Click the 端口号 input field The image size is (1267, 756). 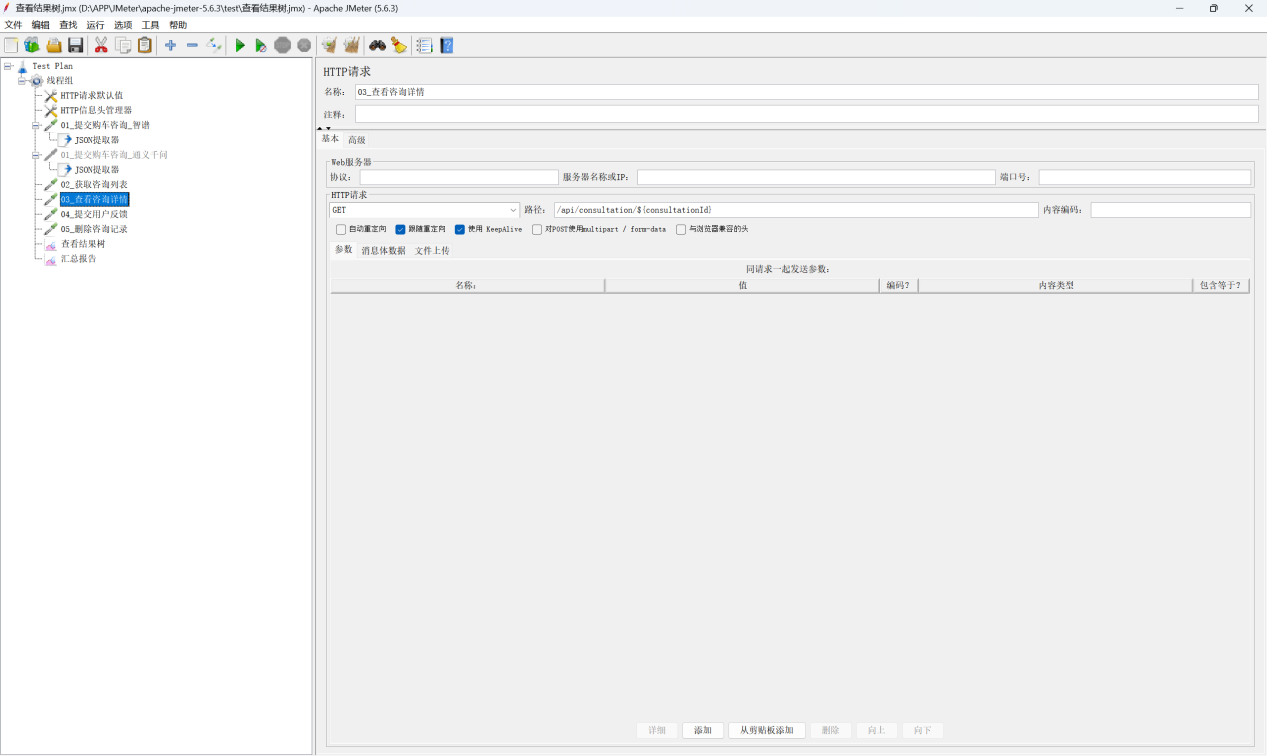pyautogui.click(x=1144, y=177)
